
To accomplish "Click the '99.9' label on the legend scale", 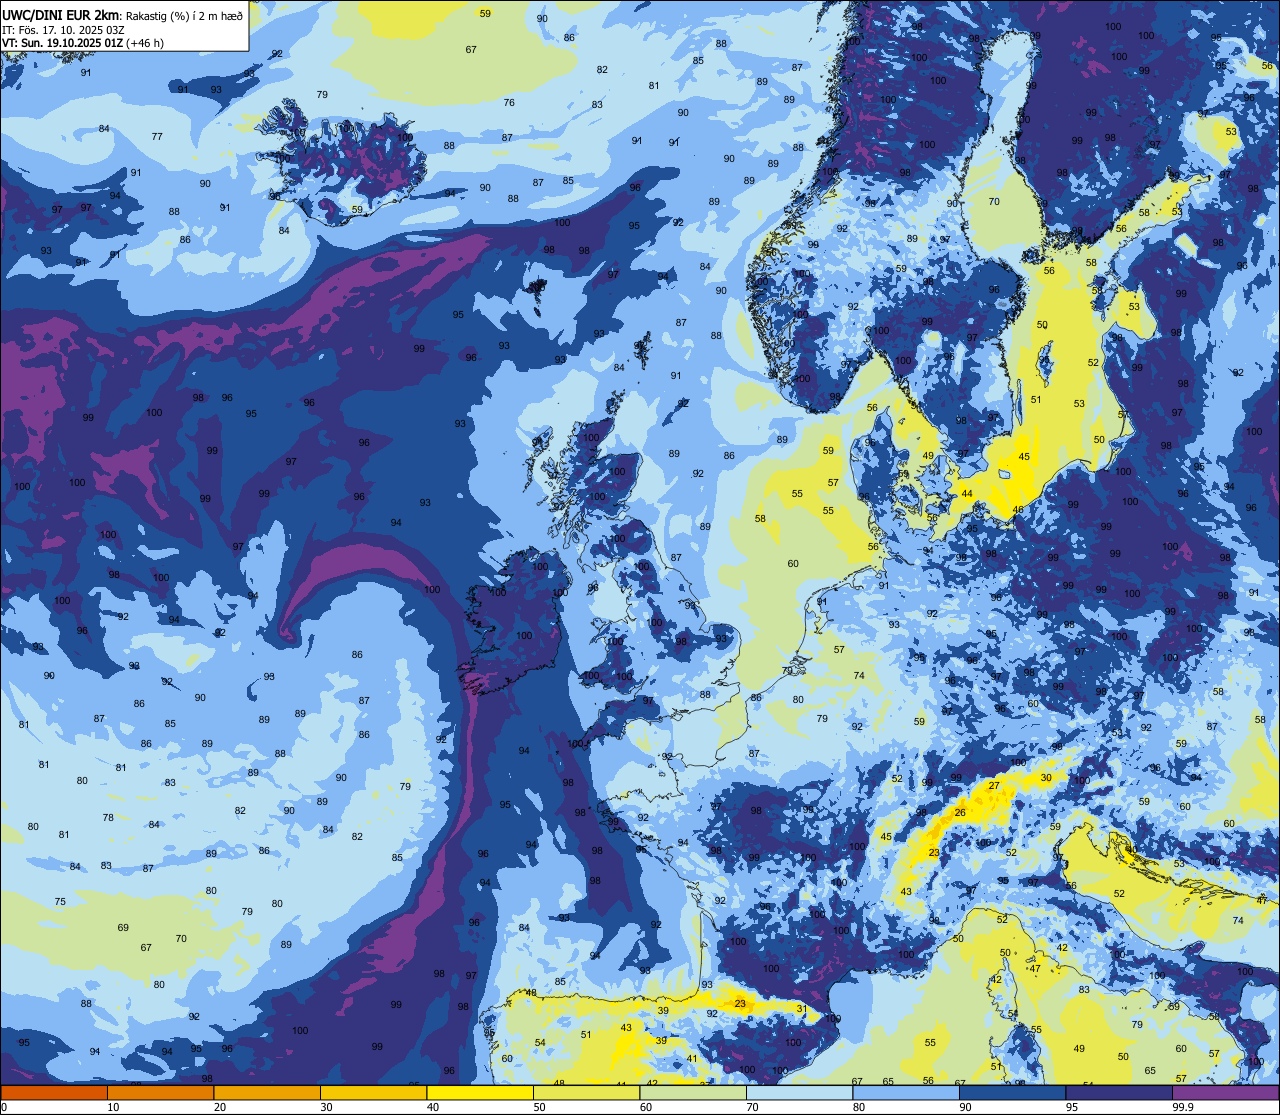I will click(1183, 1107).
